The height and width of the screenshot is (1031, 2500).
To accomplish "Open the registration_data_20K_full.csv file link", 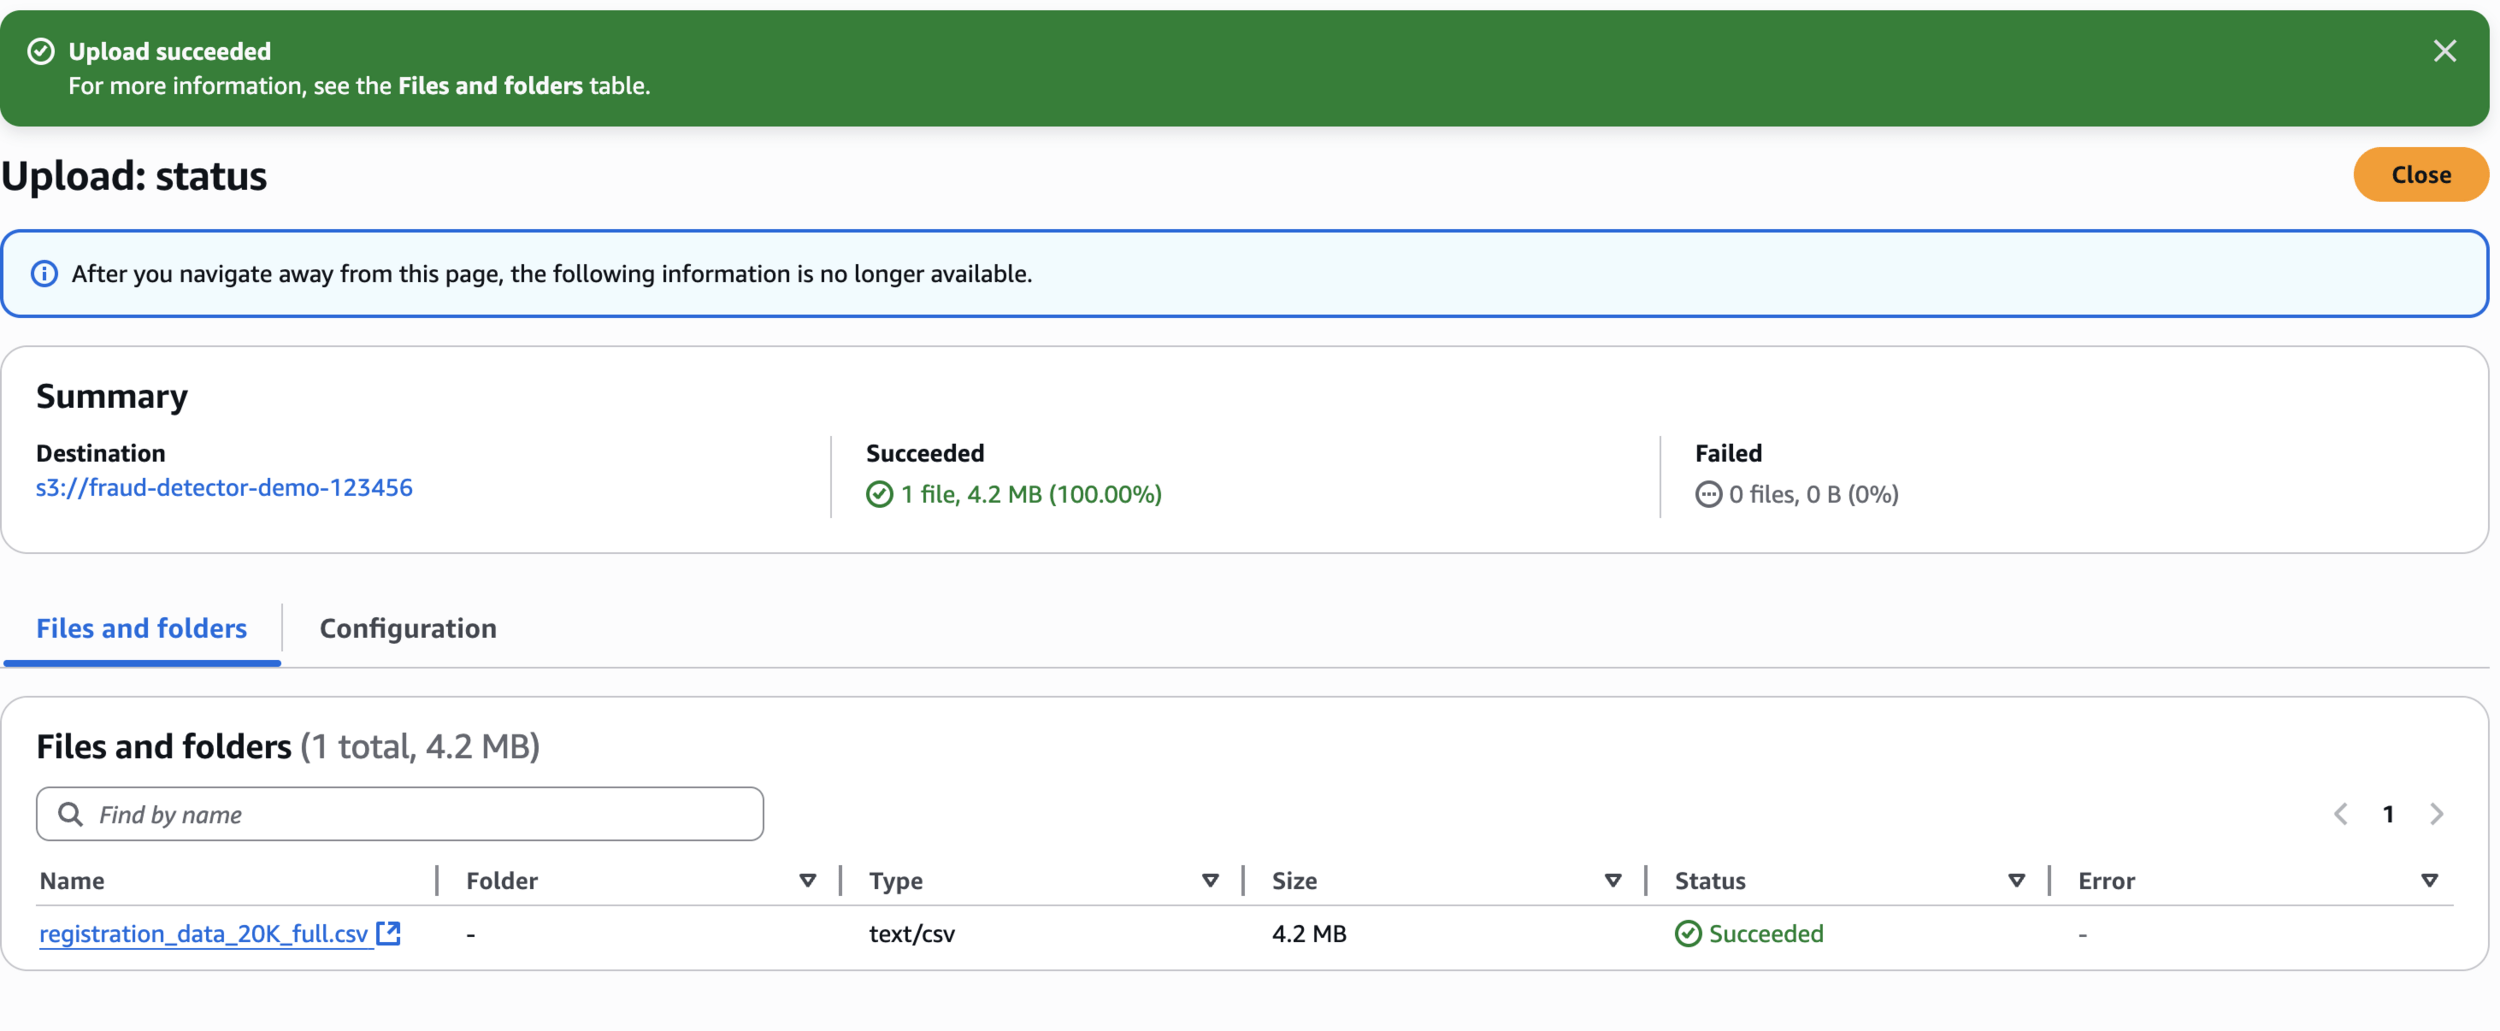I will click(204, 934).
